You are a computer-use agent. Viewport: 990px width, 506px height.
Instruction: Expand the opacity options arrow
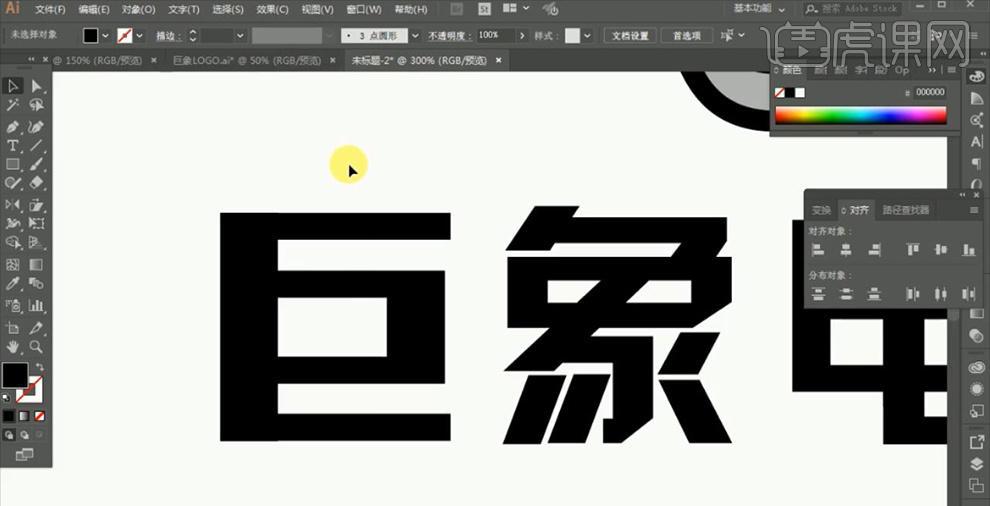coord(522,36)
